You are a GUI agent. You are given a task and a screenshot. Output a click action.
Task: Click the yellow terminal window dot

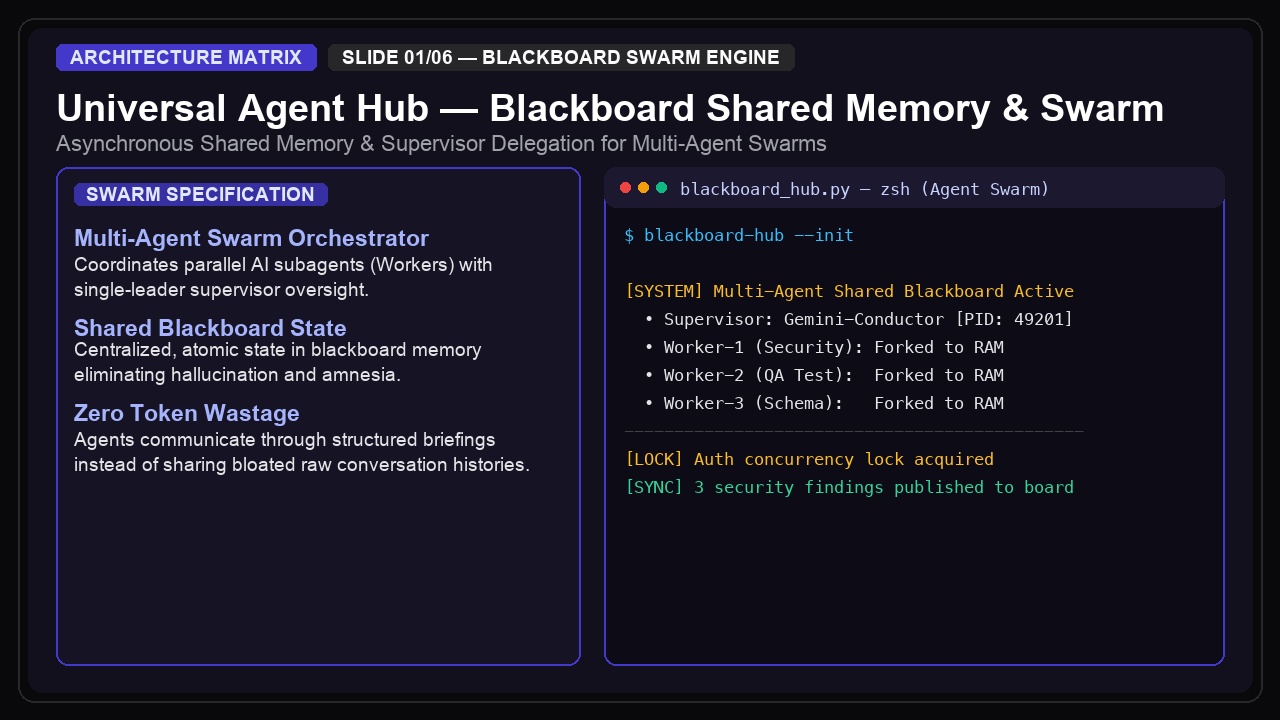coord(643,188)
